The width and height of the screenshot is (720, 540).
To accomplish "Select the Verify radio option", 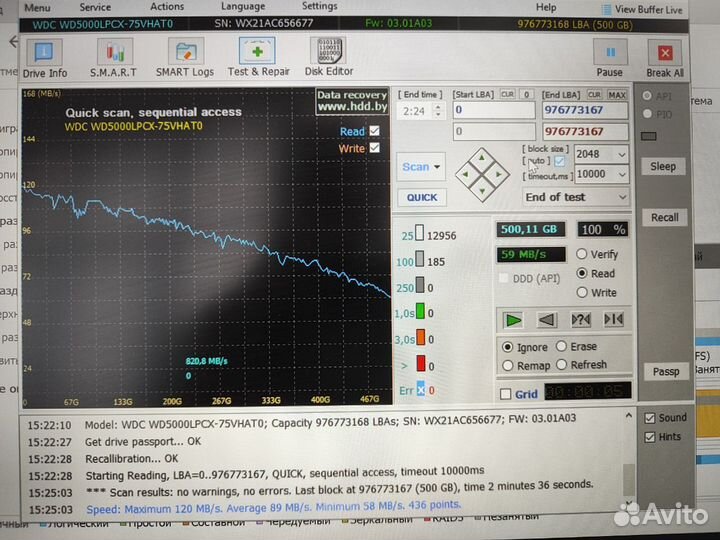I will tap(583, 255).
